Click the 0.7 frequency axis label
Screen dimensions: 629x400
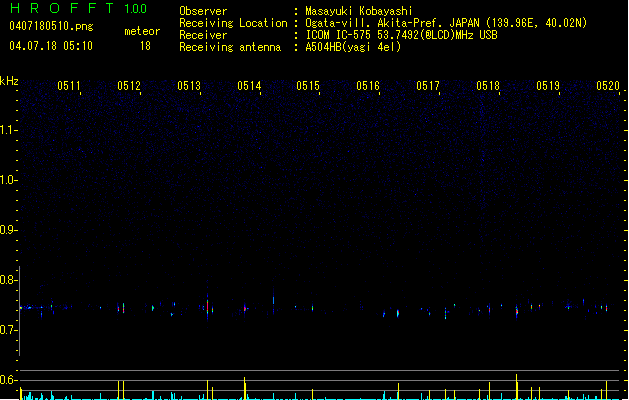pos(8,330)
